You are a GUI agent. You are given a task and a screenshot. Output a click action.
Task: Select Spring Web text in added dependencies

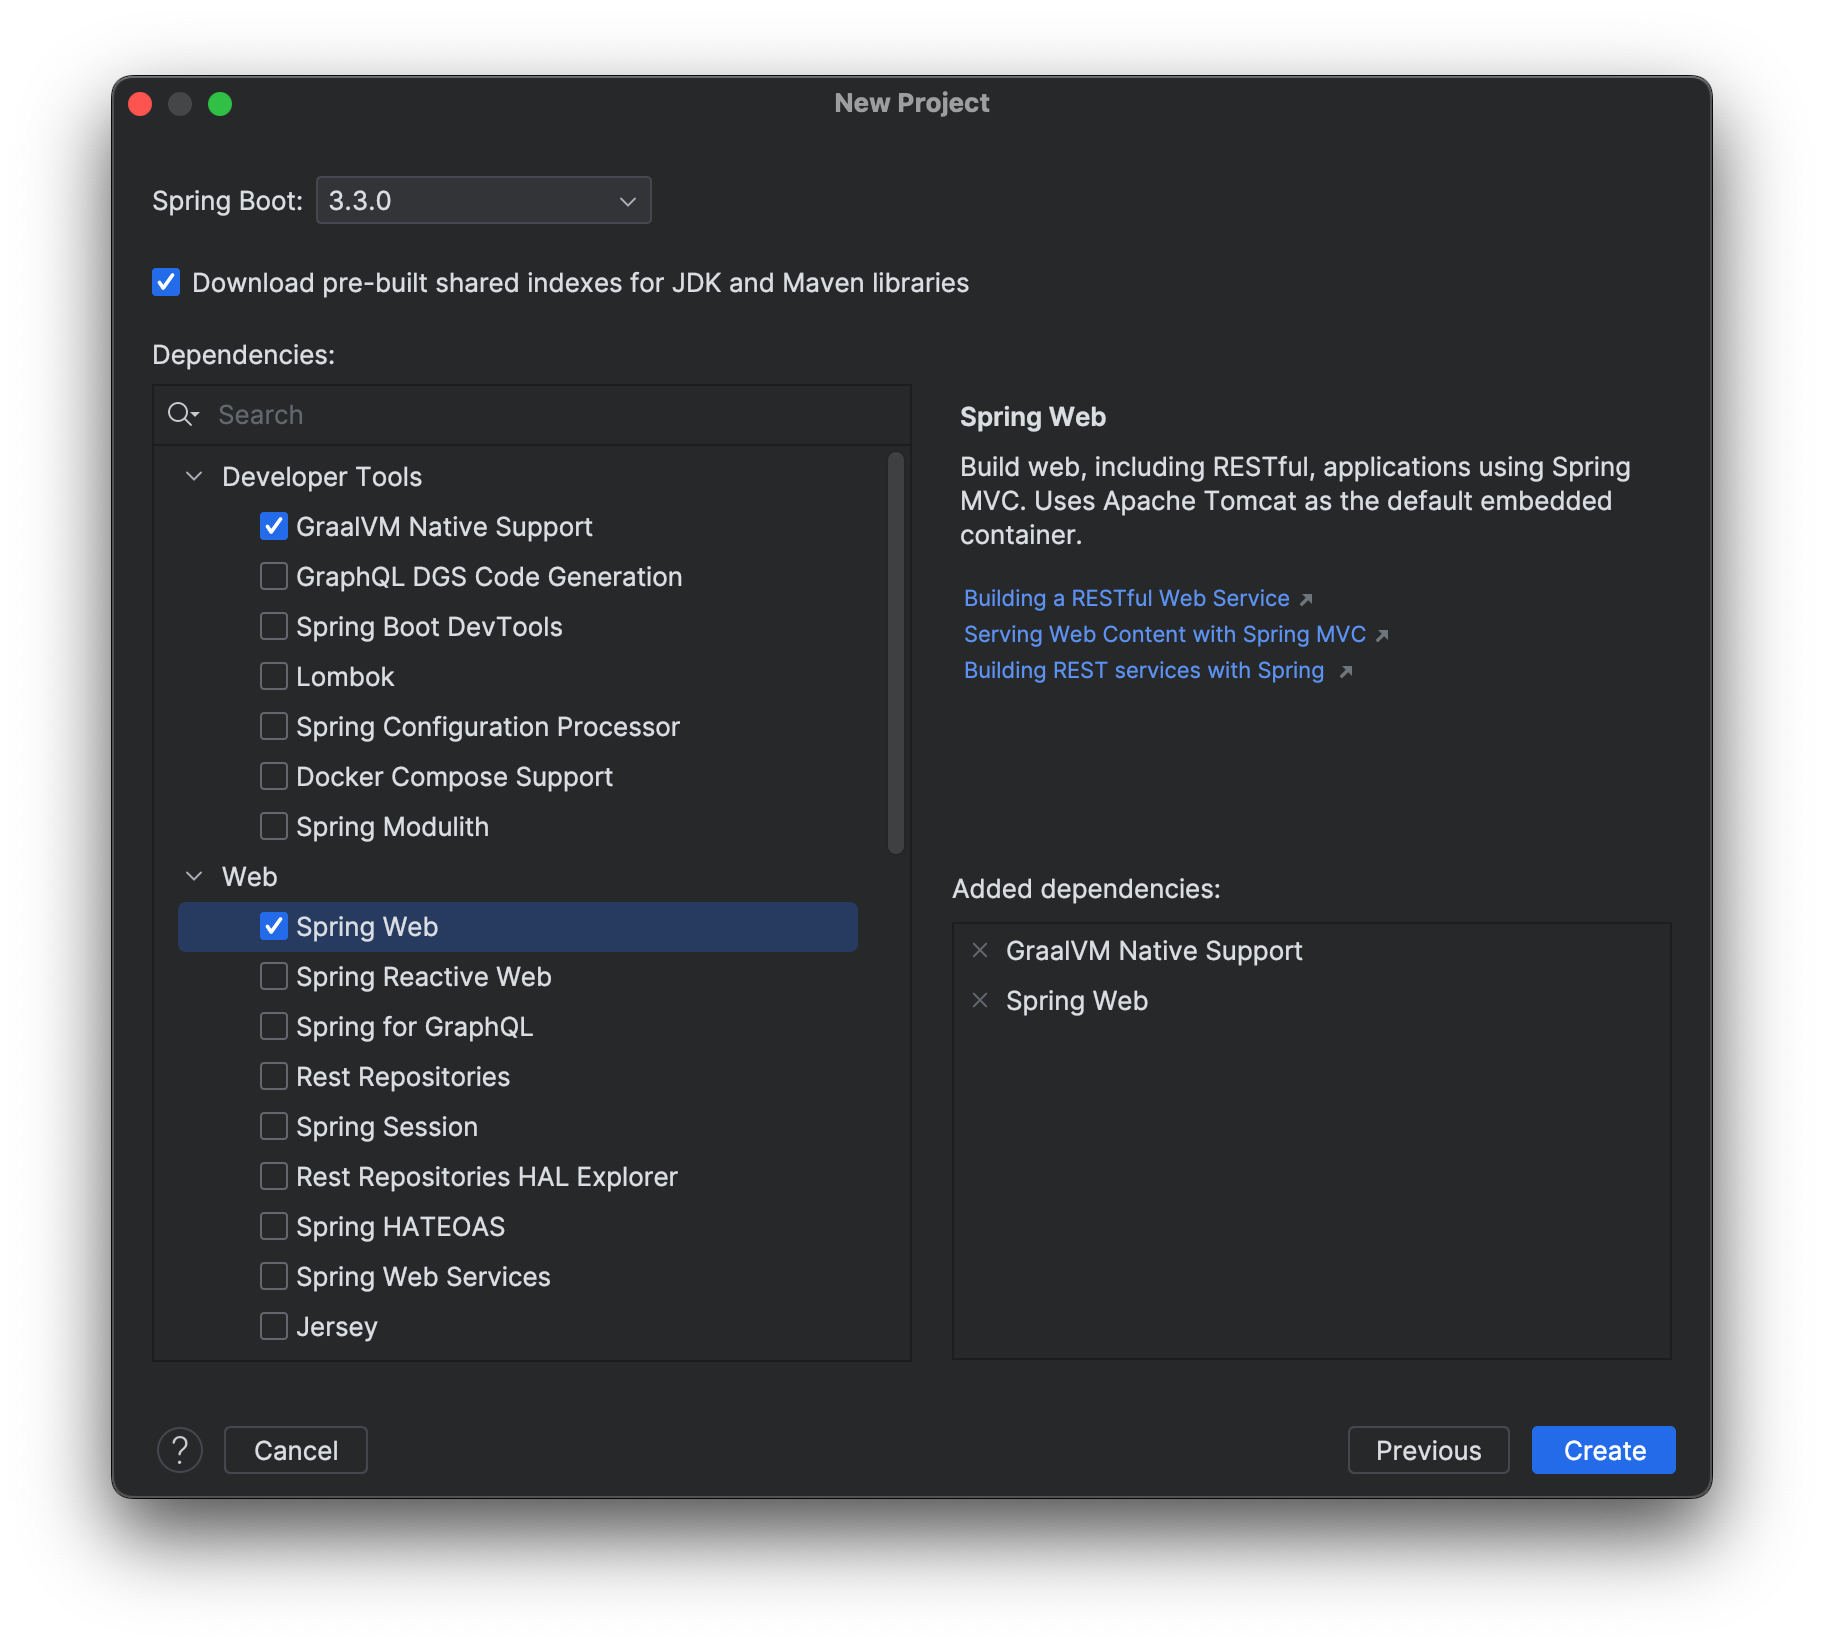pos(1077,1000)
